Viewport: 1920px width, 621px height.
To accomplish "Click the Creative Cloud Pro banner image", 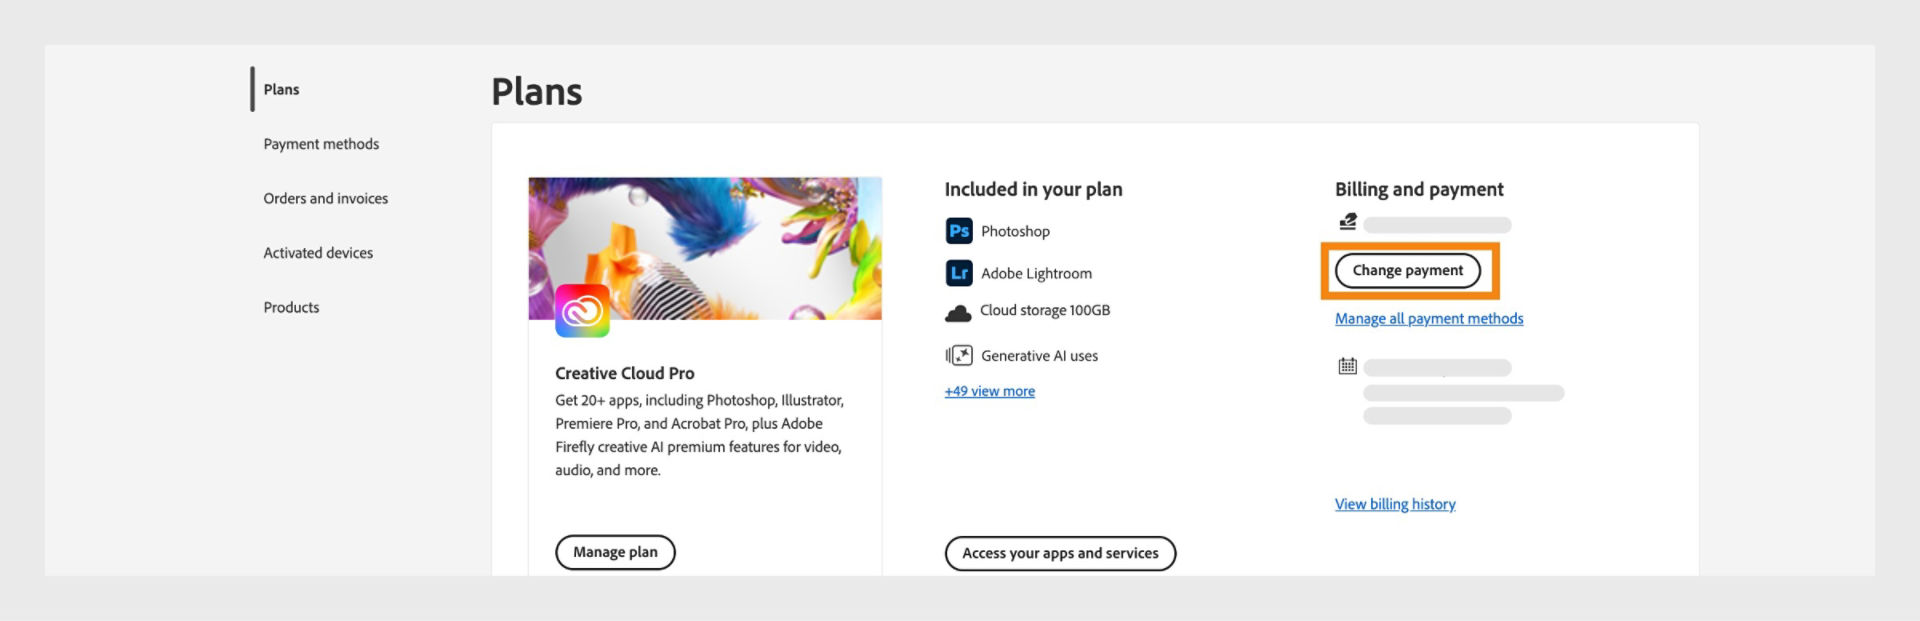I will coord(705,248).
